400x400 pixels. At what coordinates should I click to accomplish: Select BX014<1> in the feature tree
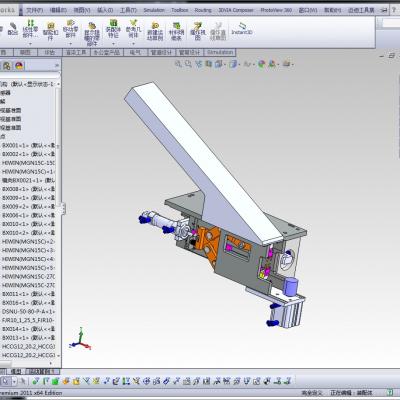click(28, 329)
